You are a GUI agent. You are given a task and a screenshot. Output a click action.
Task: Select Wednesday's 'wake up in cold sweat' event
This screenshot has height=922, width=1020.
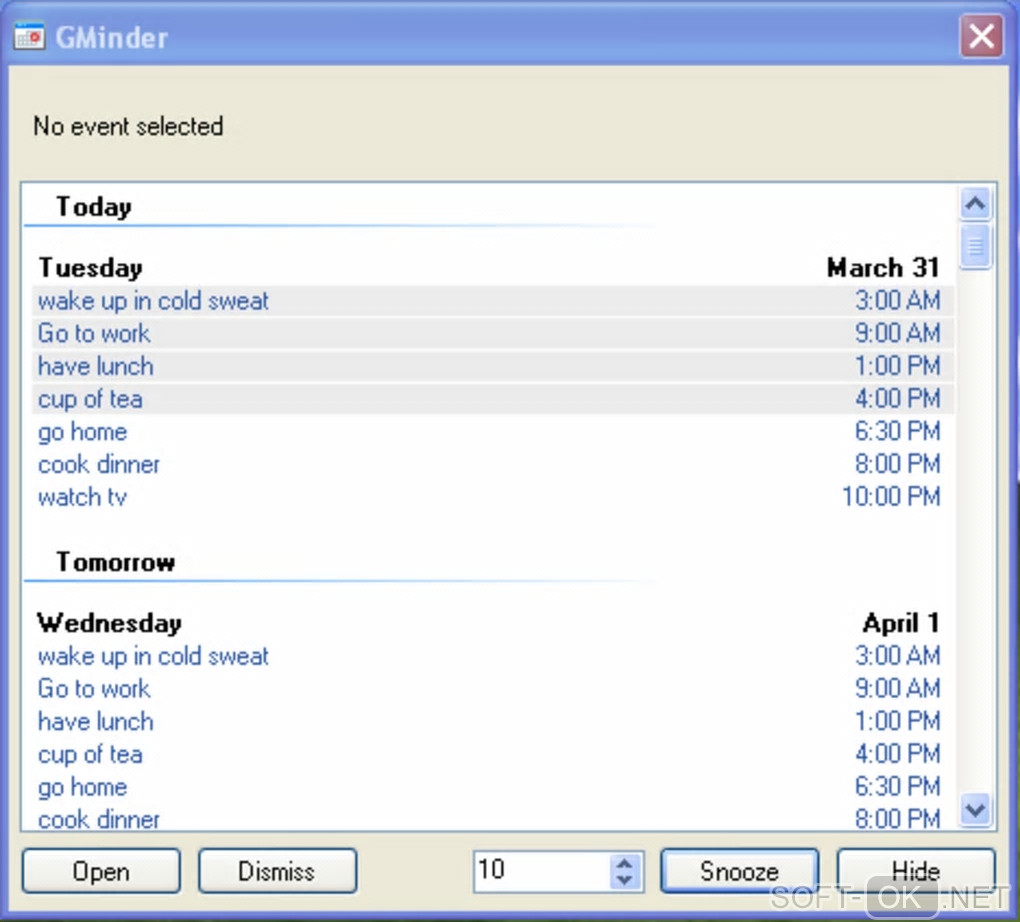click(x=493, y=656)
